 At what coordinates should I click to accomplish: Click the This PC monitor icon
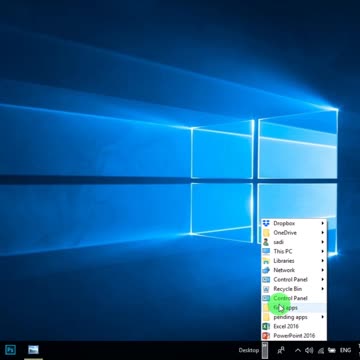[266, 251]
